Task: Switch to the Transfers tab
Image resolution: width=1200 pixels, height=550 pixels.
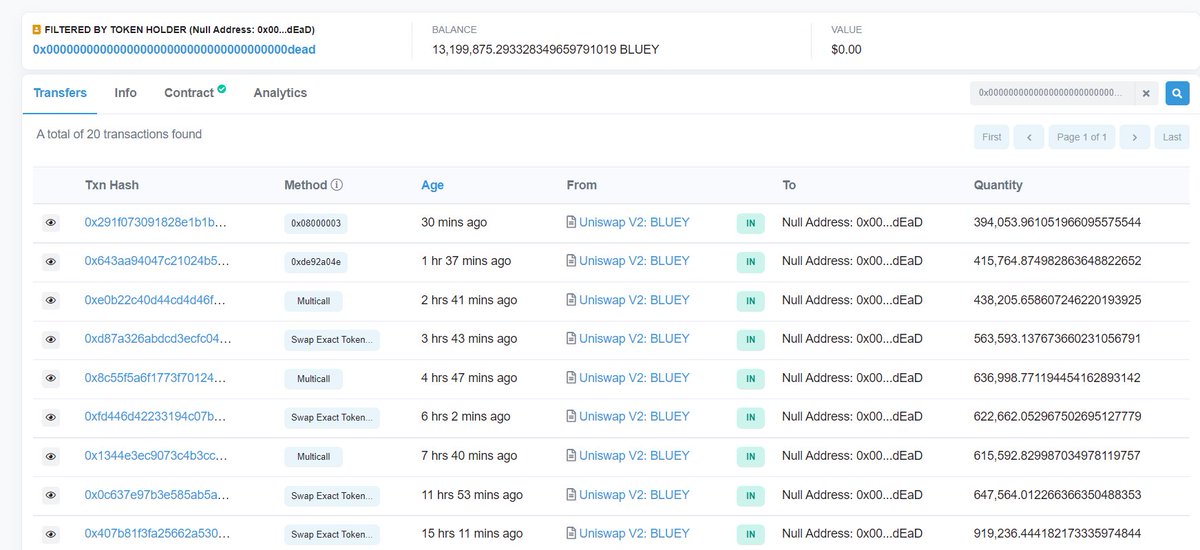Action: [x=60, y=93]
